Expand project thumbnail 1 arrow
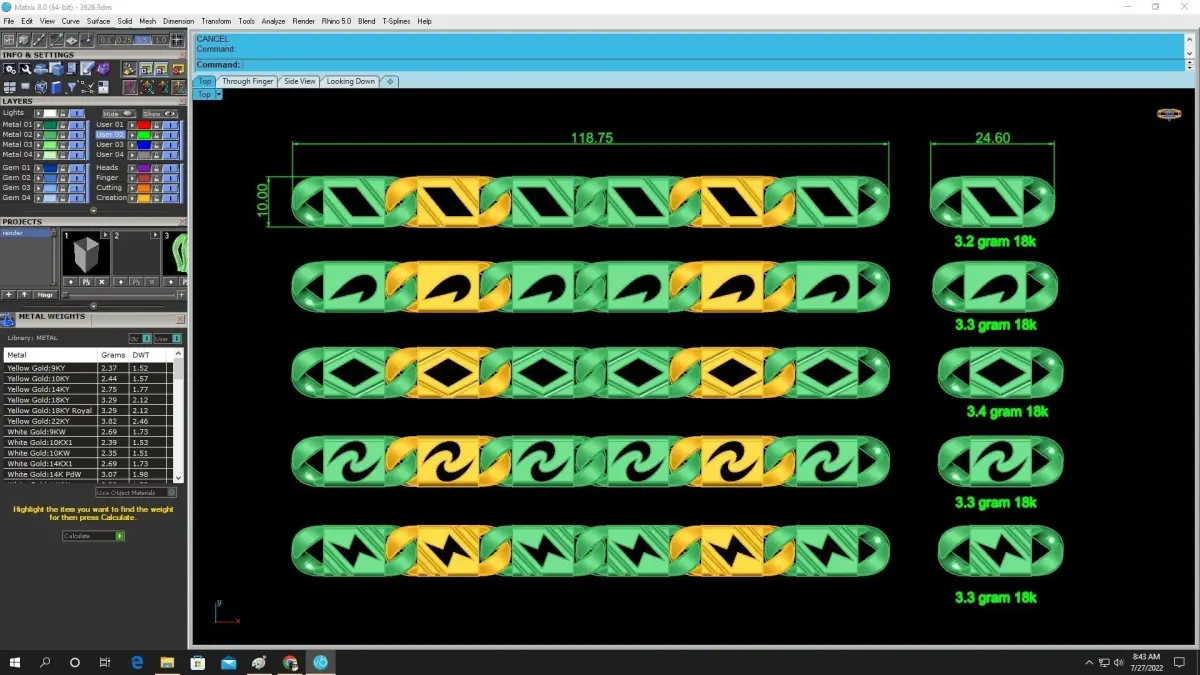The width and height of the screenshot is (1200, 675). 105,235
